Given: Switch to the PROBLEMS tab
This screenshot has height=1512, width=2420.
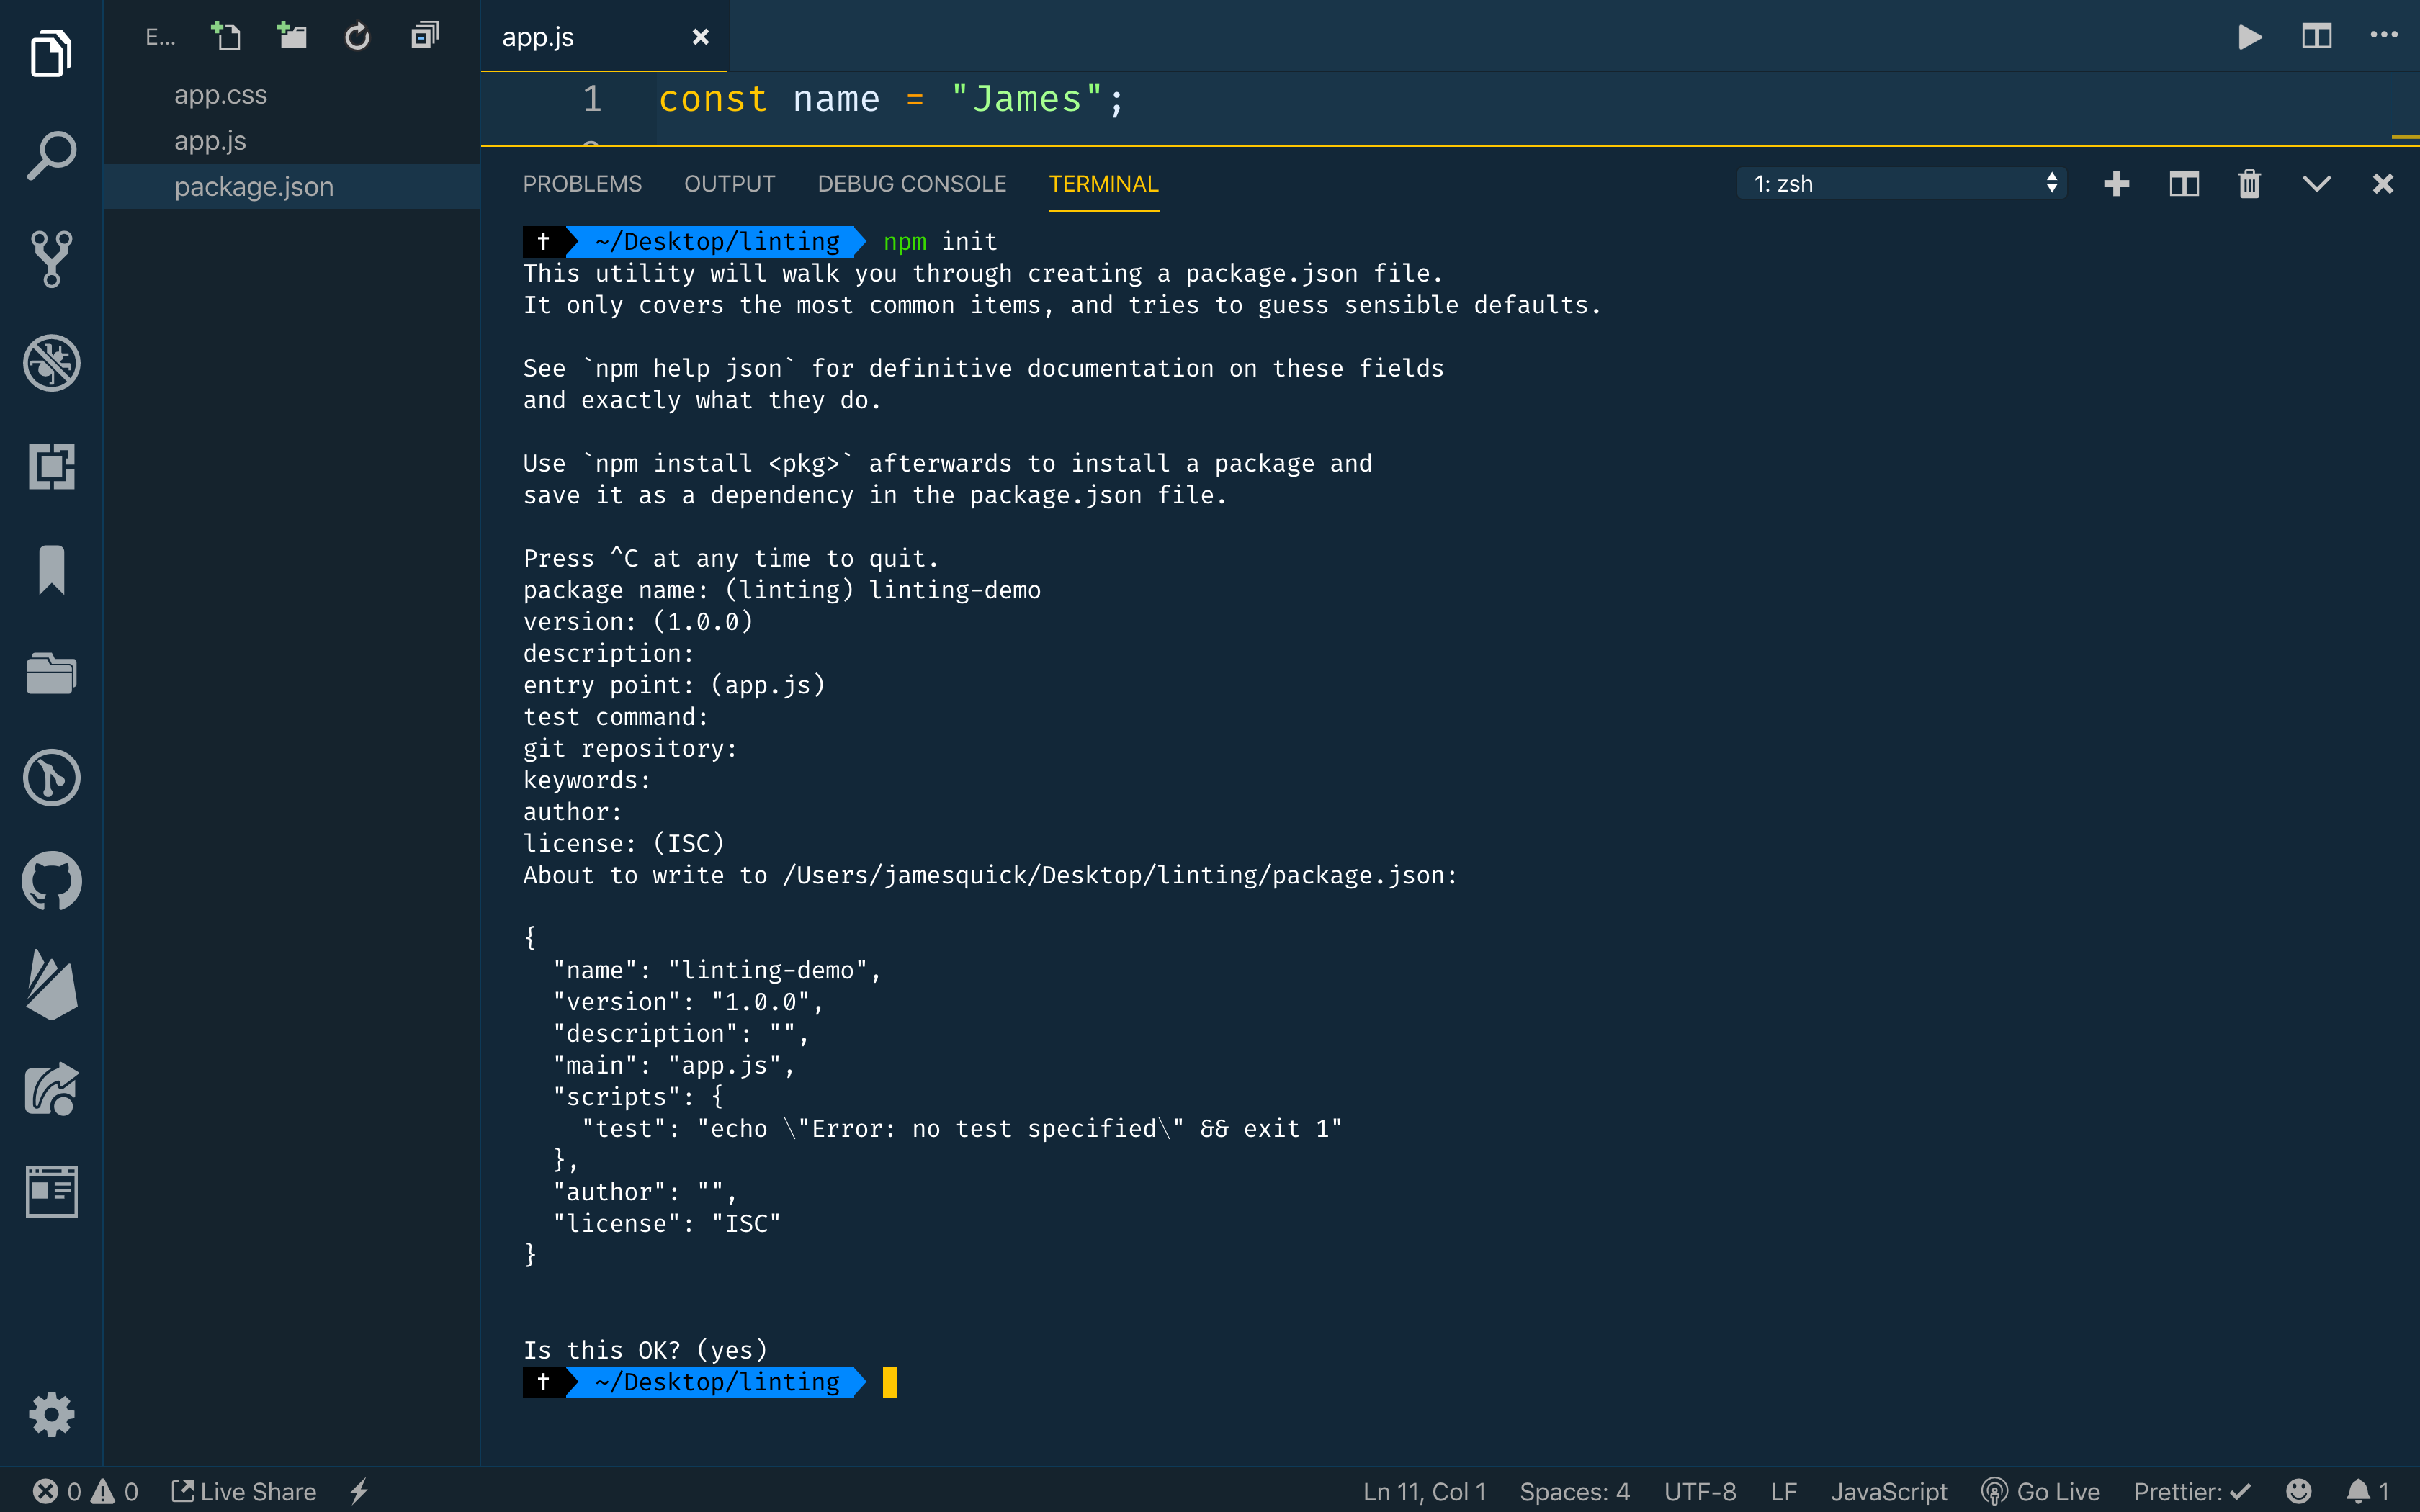Looking at the screenshot, I should click(582, 183).
